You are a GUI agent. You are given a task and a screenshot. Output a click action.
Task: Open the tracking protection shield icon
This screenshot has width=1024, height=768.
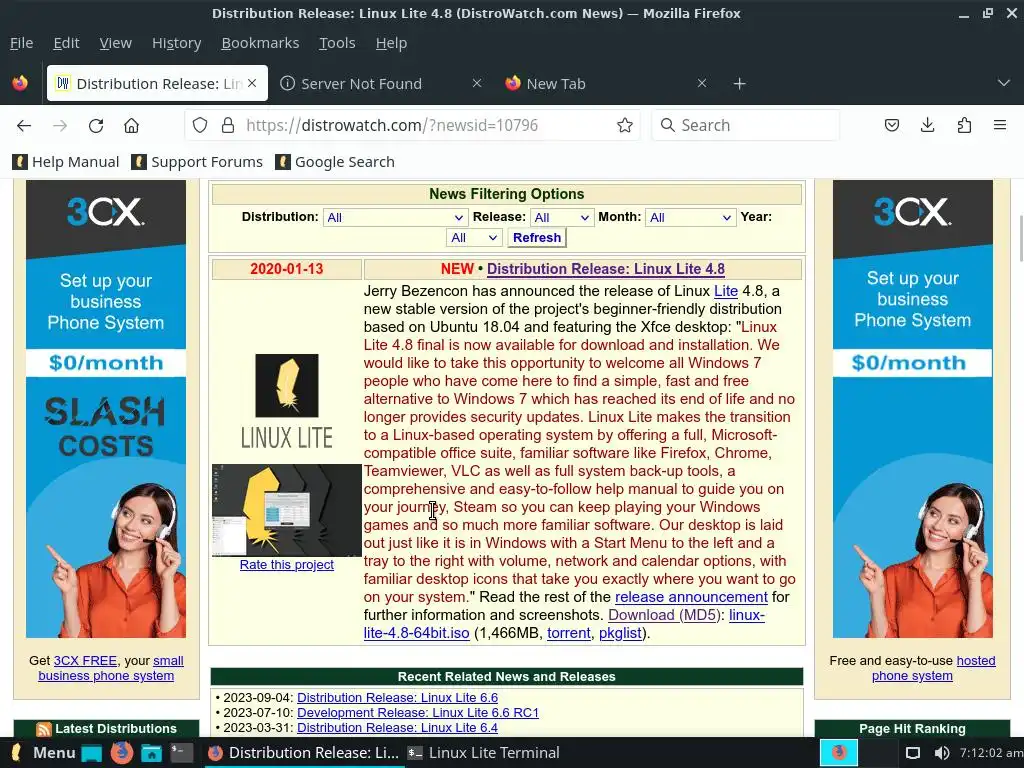coord(200,125)
